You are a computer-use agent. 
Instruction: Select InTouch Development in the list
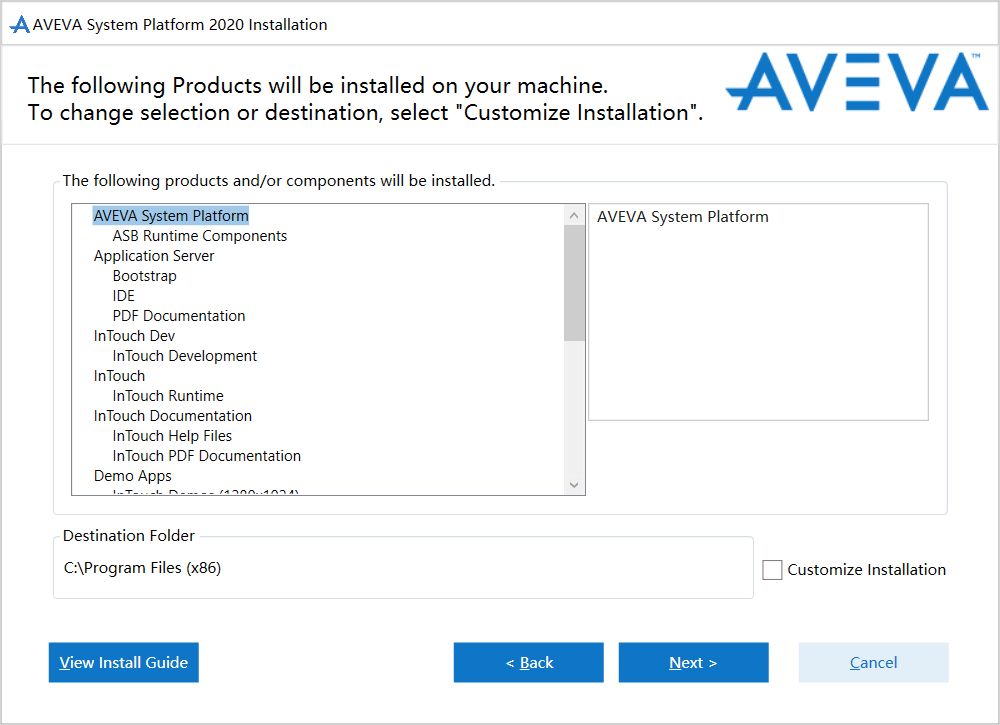pyautogui.click(x=184, y=356)
